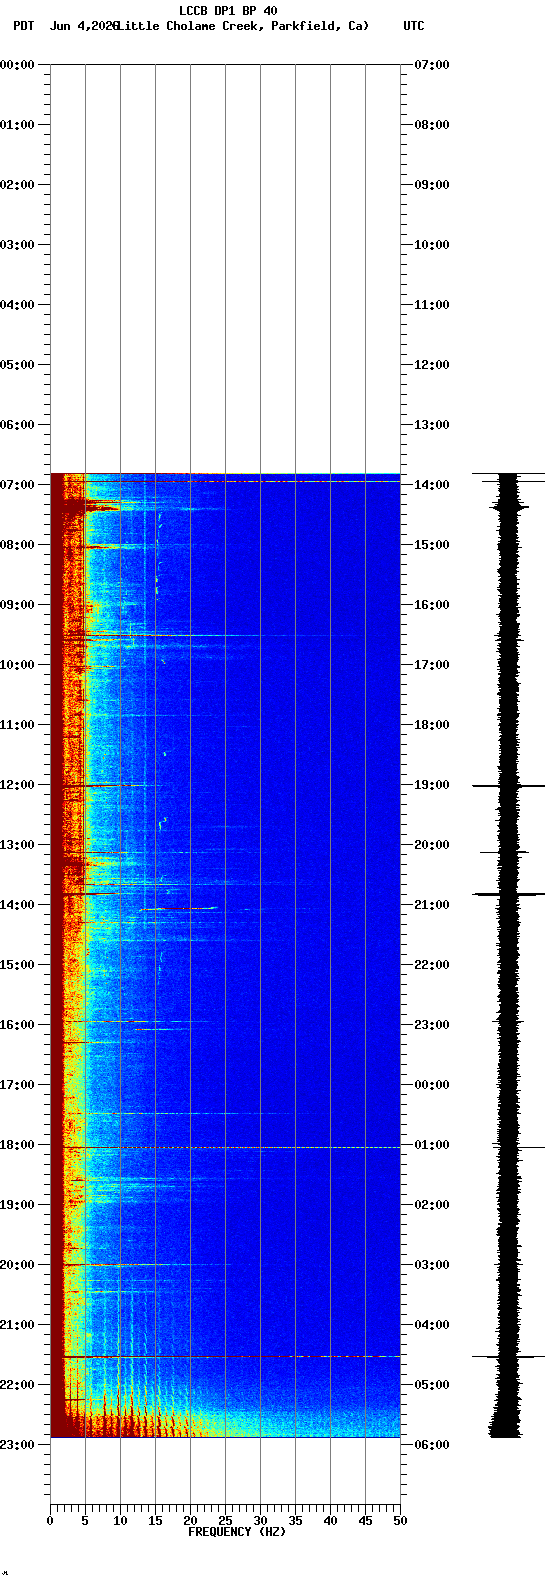Image resolution: width=552 pixels, height=1584 pixels.
Task: Click the '0' frequency axis tick label
Action: pos(50,1521)
